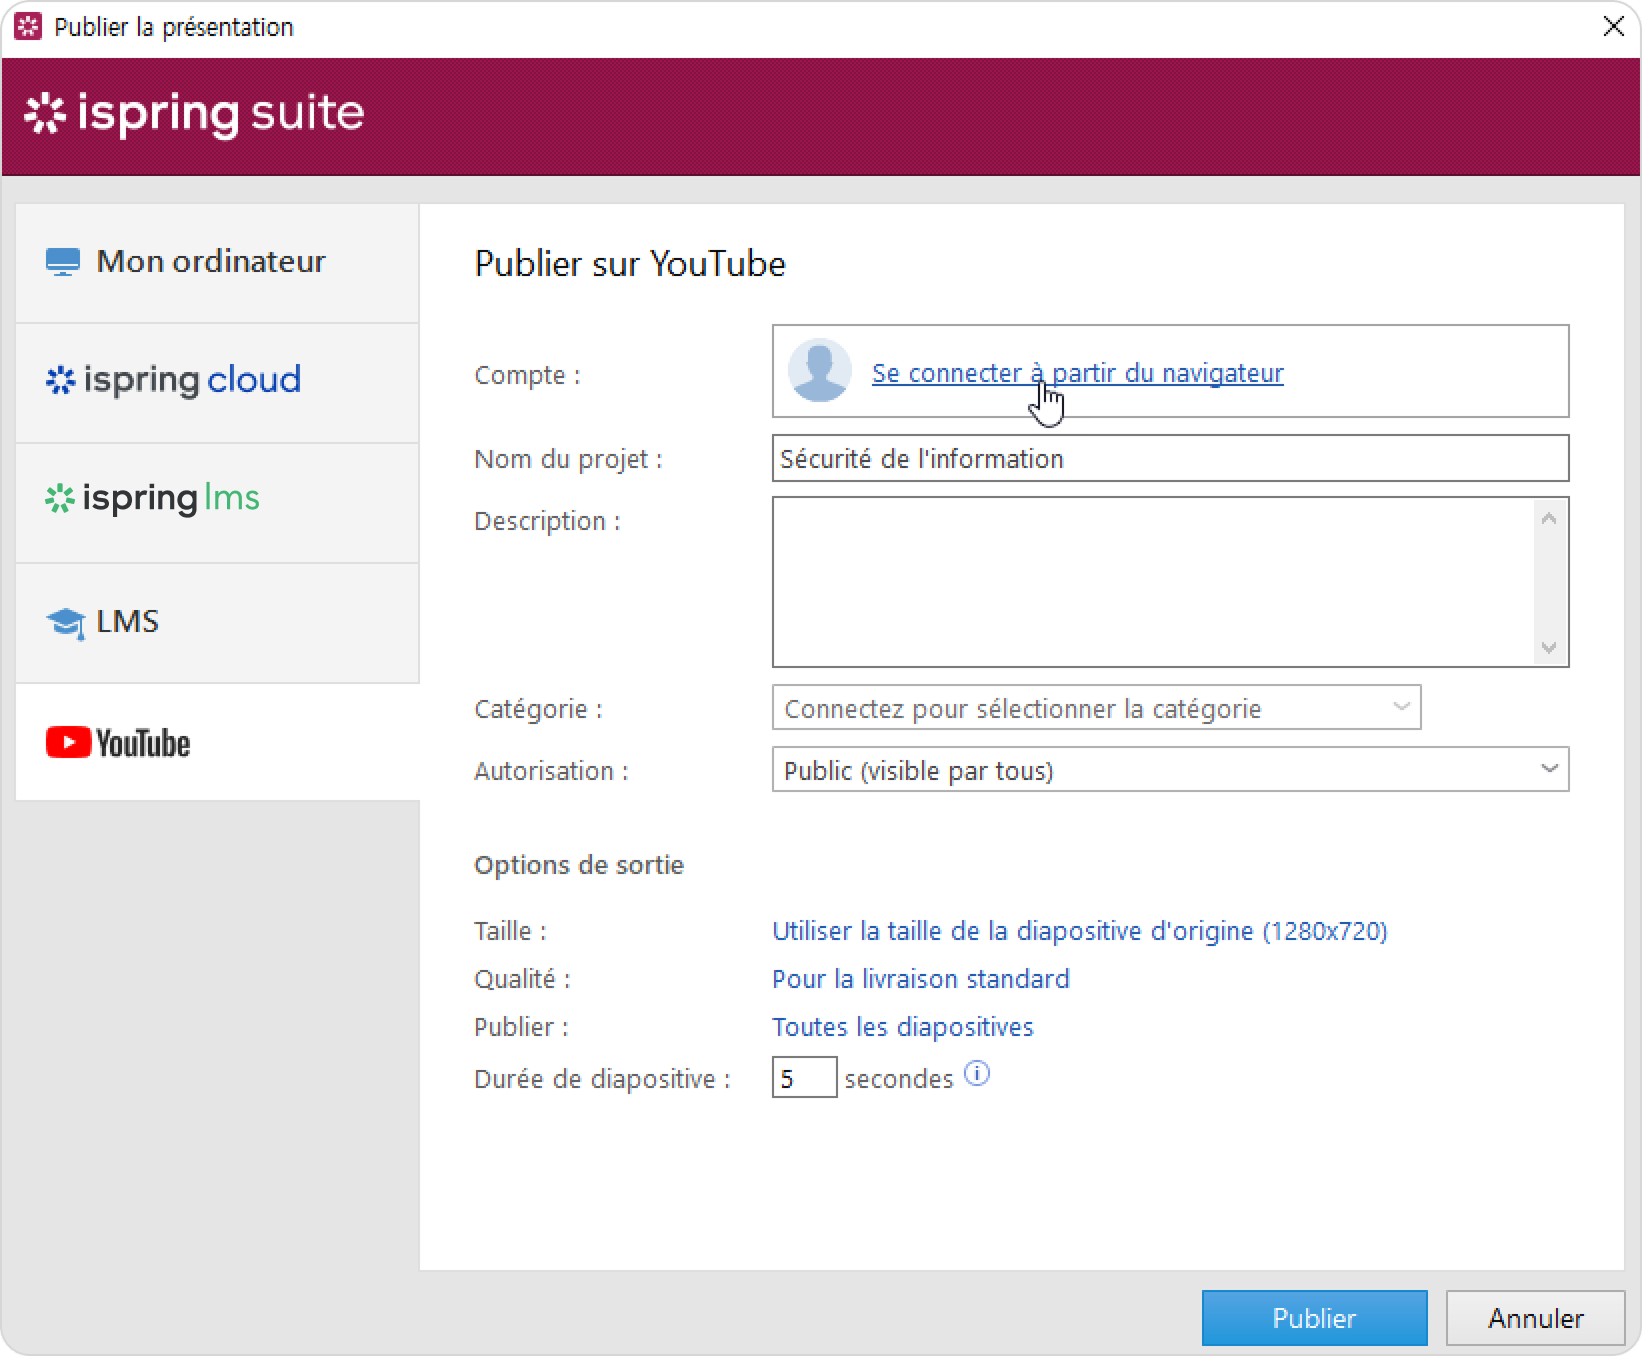Click the app icon in title bar
Viewport: 1642px width, 1356px height.
28,27
